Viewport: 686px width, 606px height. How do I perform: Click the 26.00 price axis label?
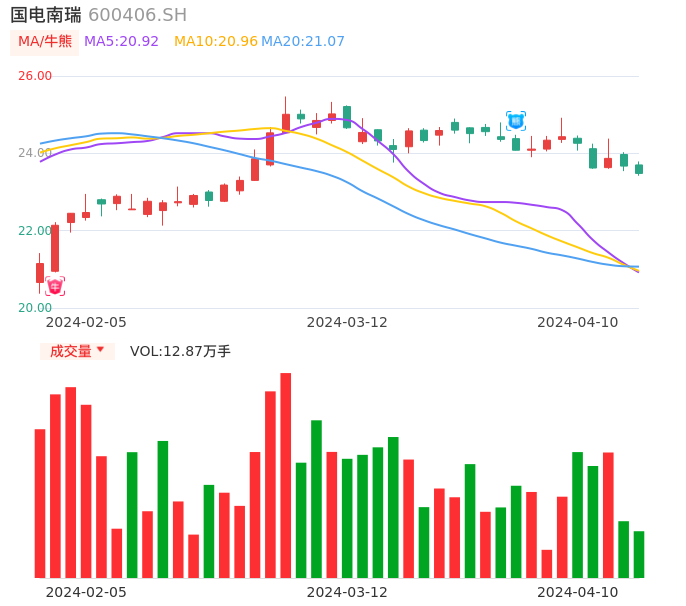(x=35, y=76)
